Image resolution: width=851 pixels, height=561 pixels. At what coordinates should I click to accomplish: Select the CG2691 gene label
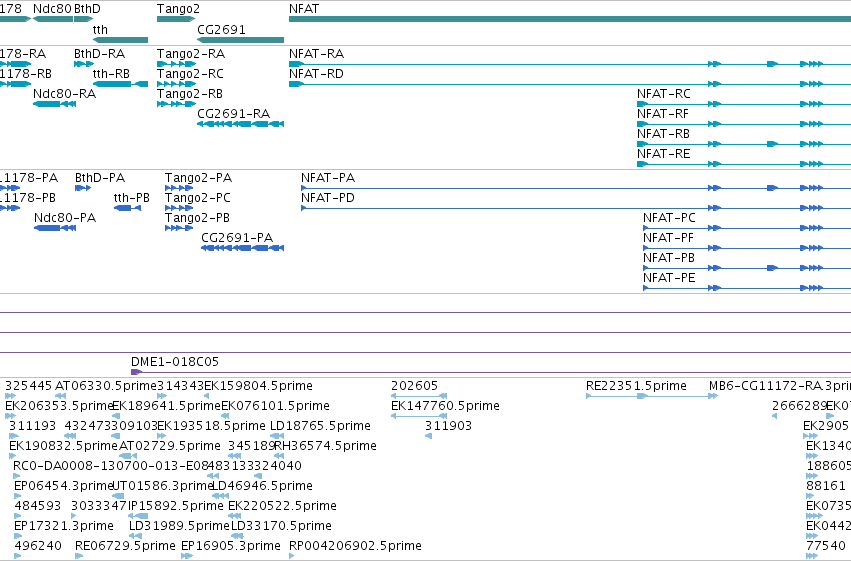coord(221,29)
